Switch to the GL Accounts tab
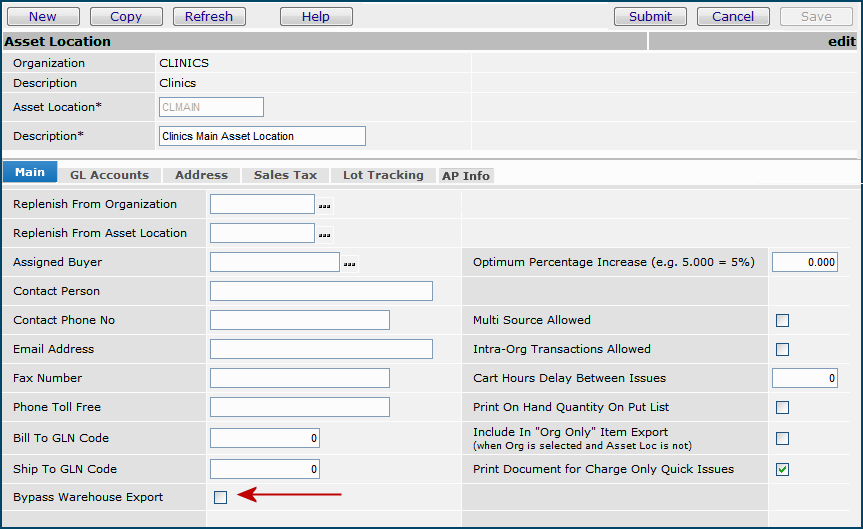 (109, 175)
